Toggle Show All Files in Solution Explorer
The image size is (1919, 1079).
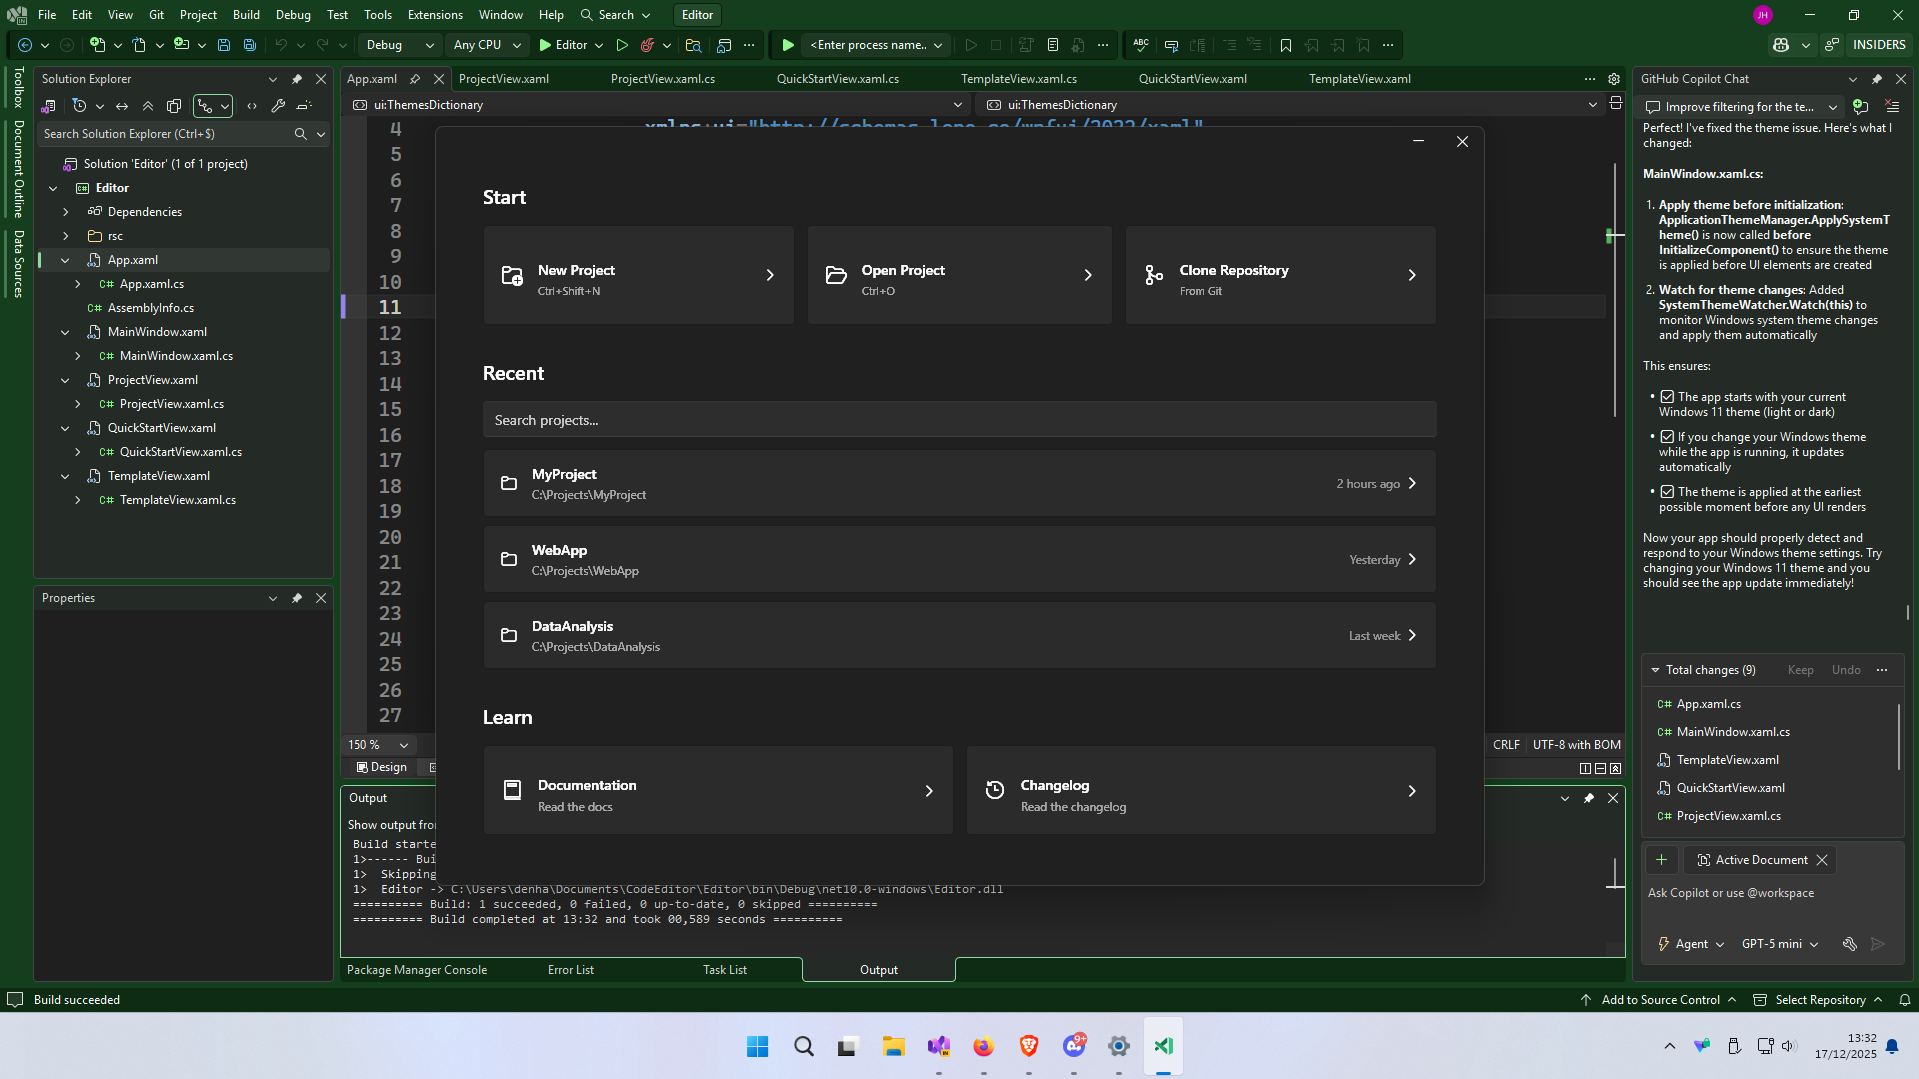pyautogui.click(x=174, y=106)
